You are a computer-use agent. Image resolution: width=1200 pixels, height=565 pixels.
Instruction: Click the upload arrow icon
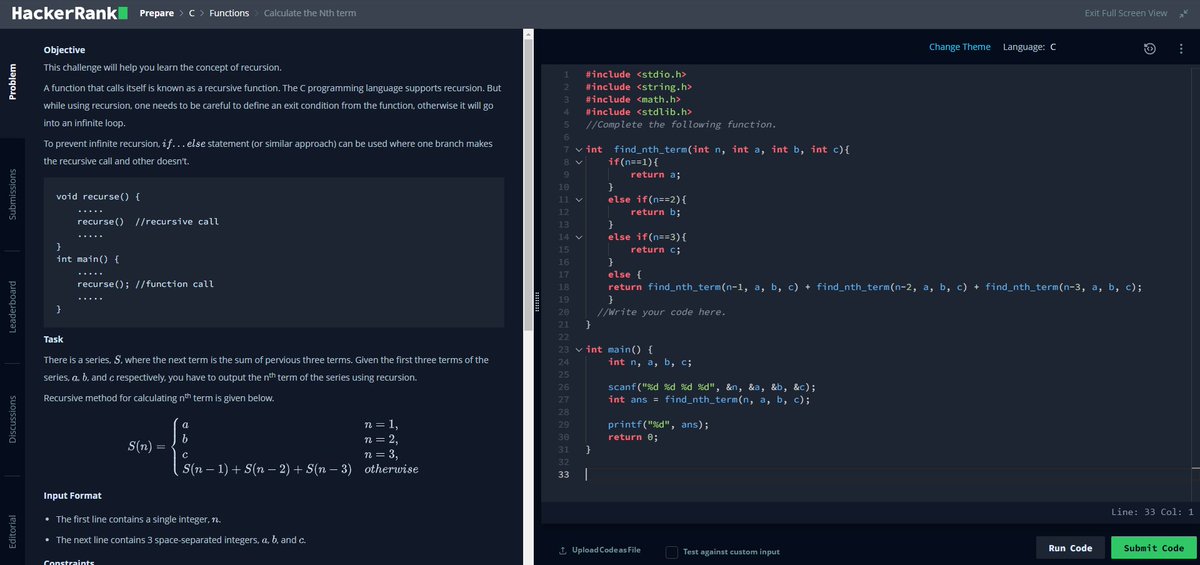click(x=562, y=551)
